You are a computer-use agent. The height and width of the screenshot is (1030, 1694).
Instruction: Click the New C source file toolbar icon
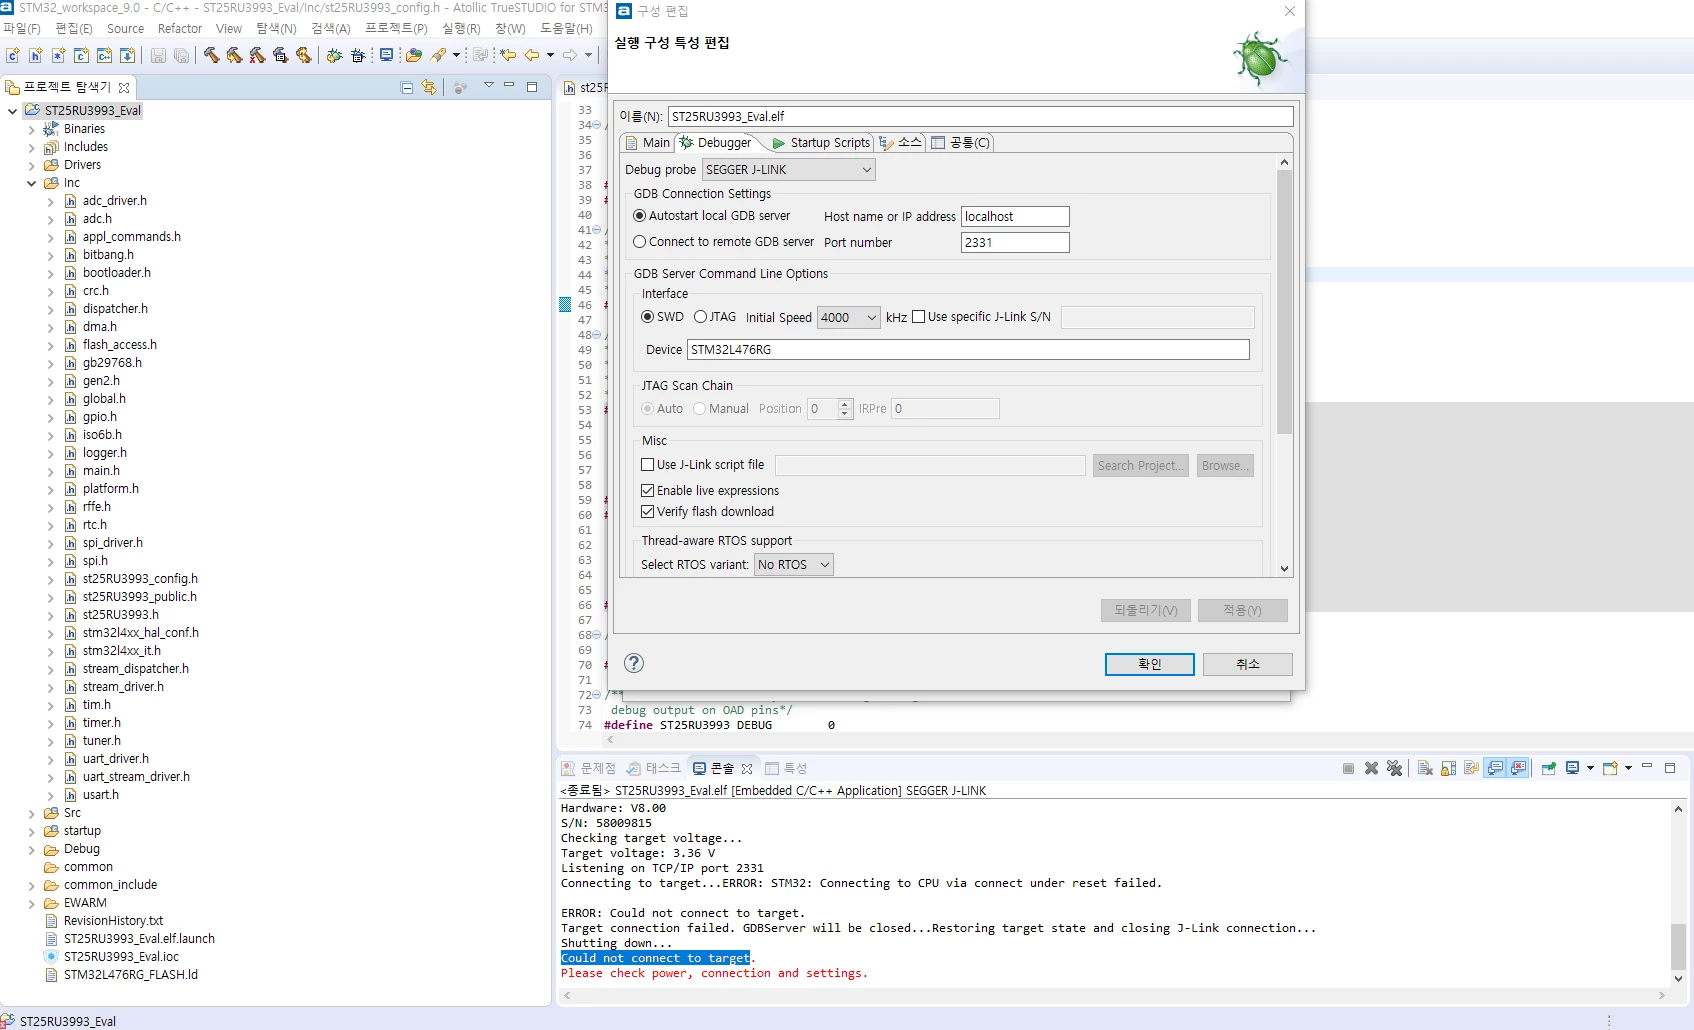[x=12, y=55]
